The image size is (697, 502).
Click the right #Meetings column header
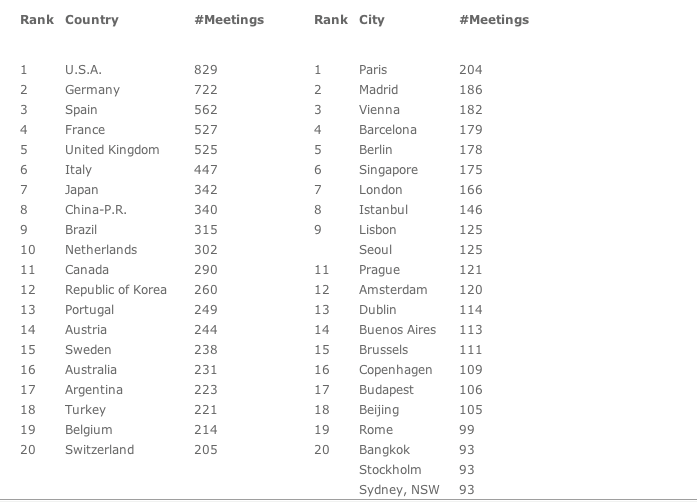click(x=494, y=20)
